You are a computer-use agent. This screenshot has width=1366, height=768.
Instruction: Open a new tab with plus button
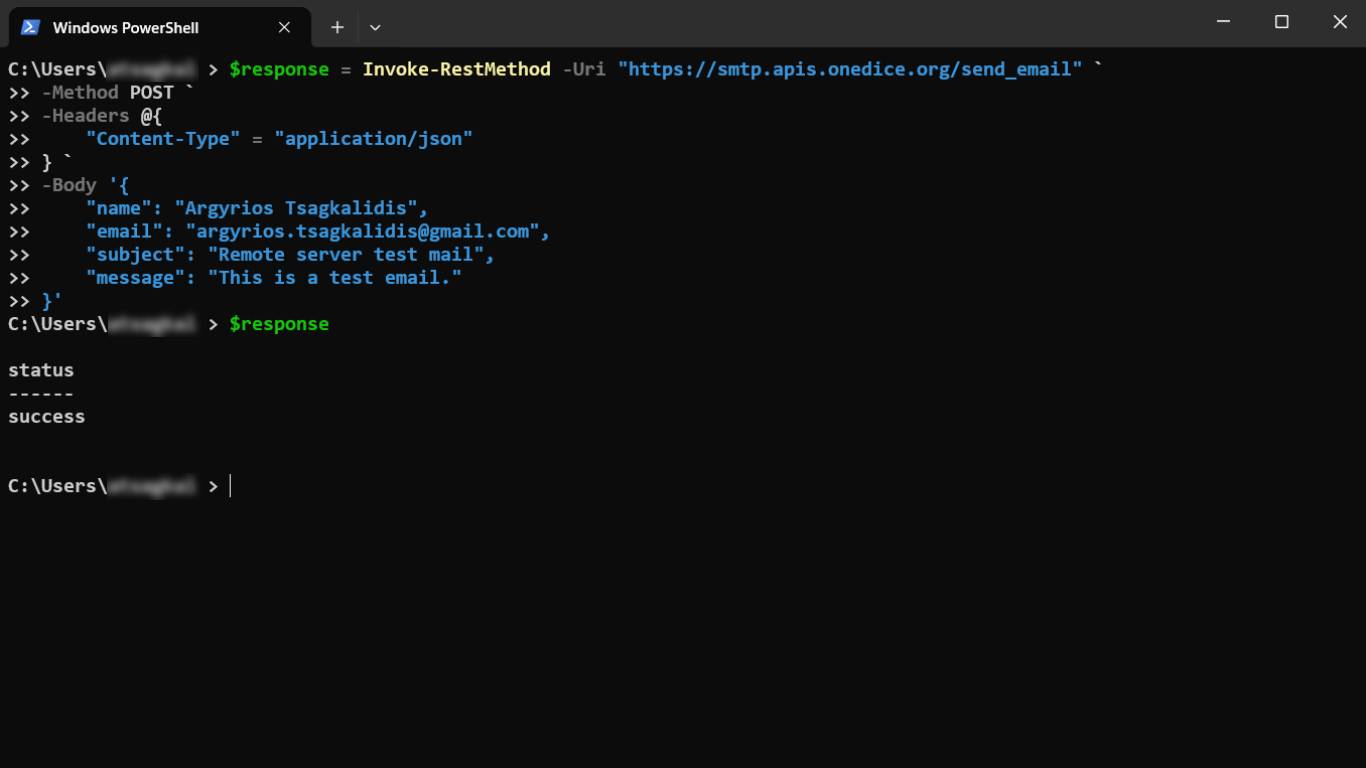[337, 27]
